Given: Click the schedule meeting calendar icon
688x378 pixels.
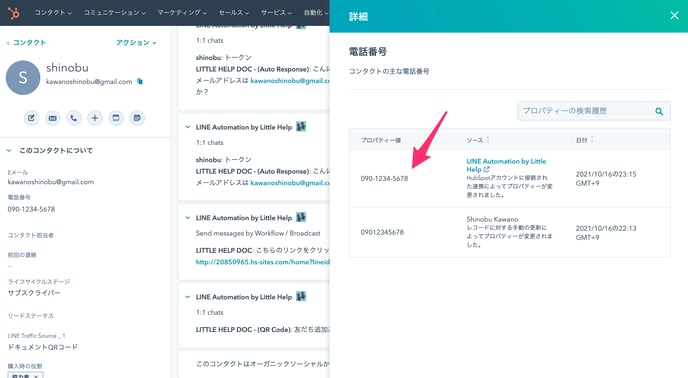Looking at the screenshot, I should [137, 118].
